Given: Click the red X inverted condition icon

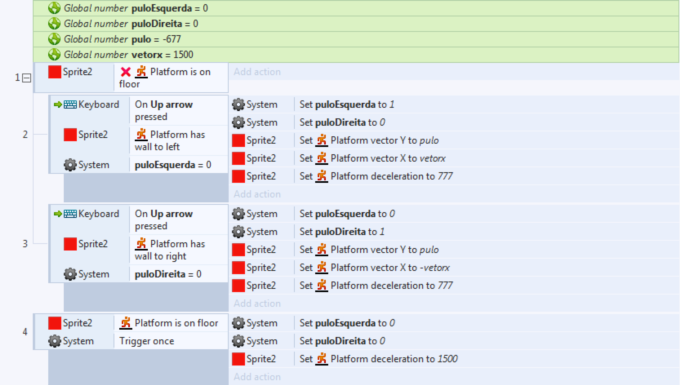Looking at the screenshot, I should [x=125, y=72].
